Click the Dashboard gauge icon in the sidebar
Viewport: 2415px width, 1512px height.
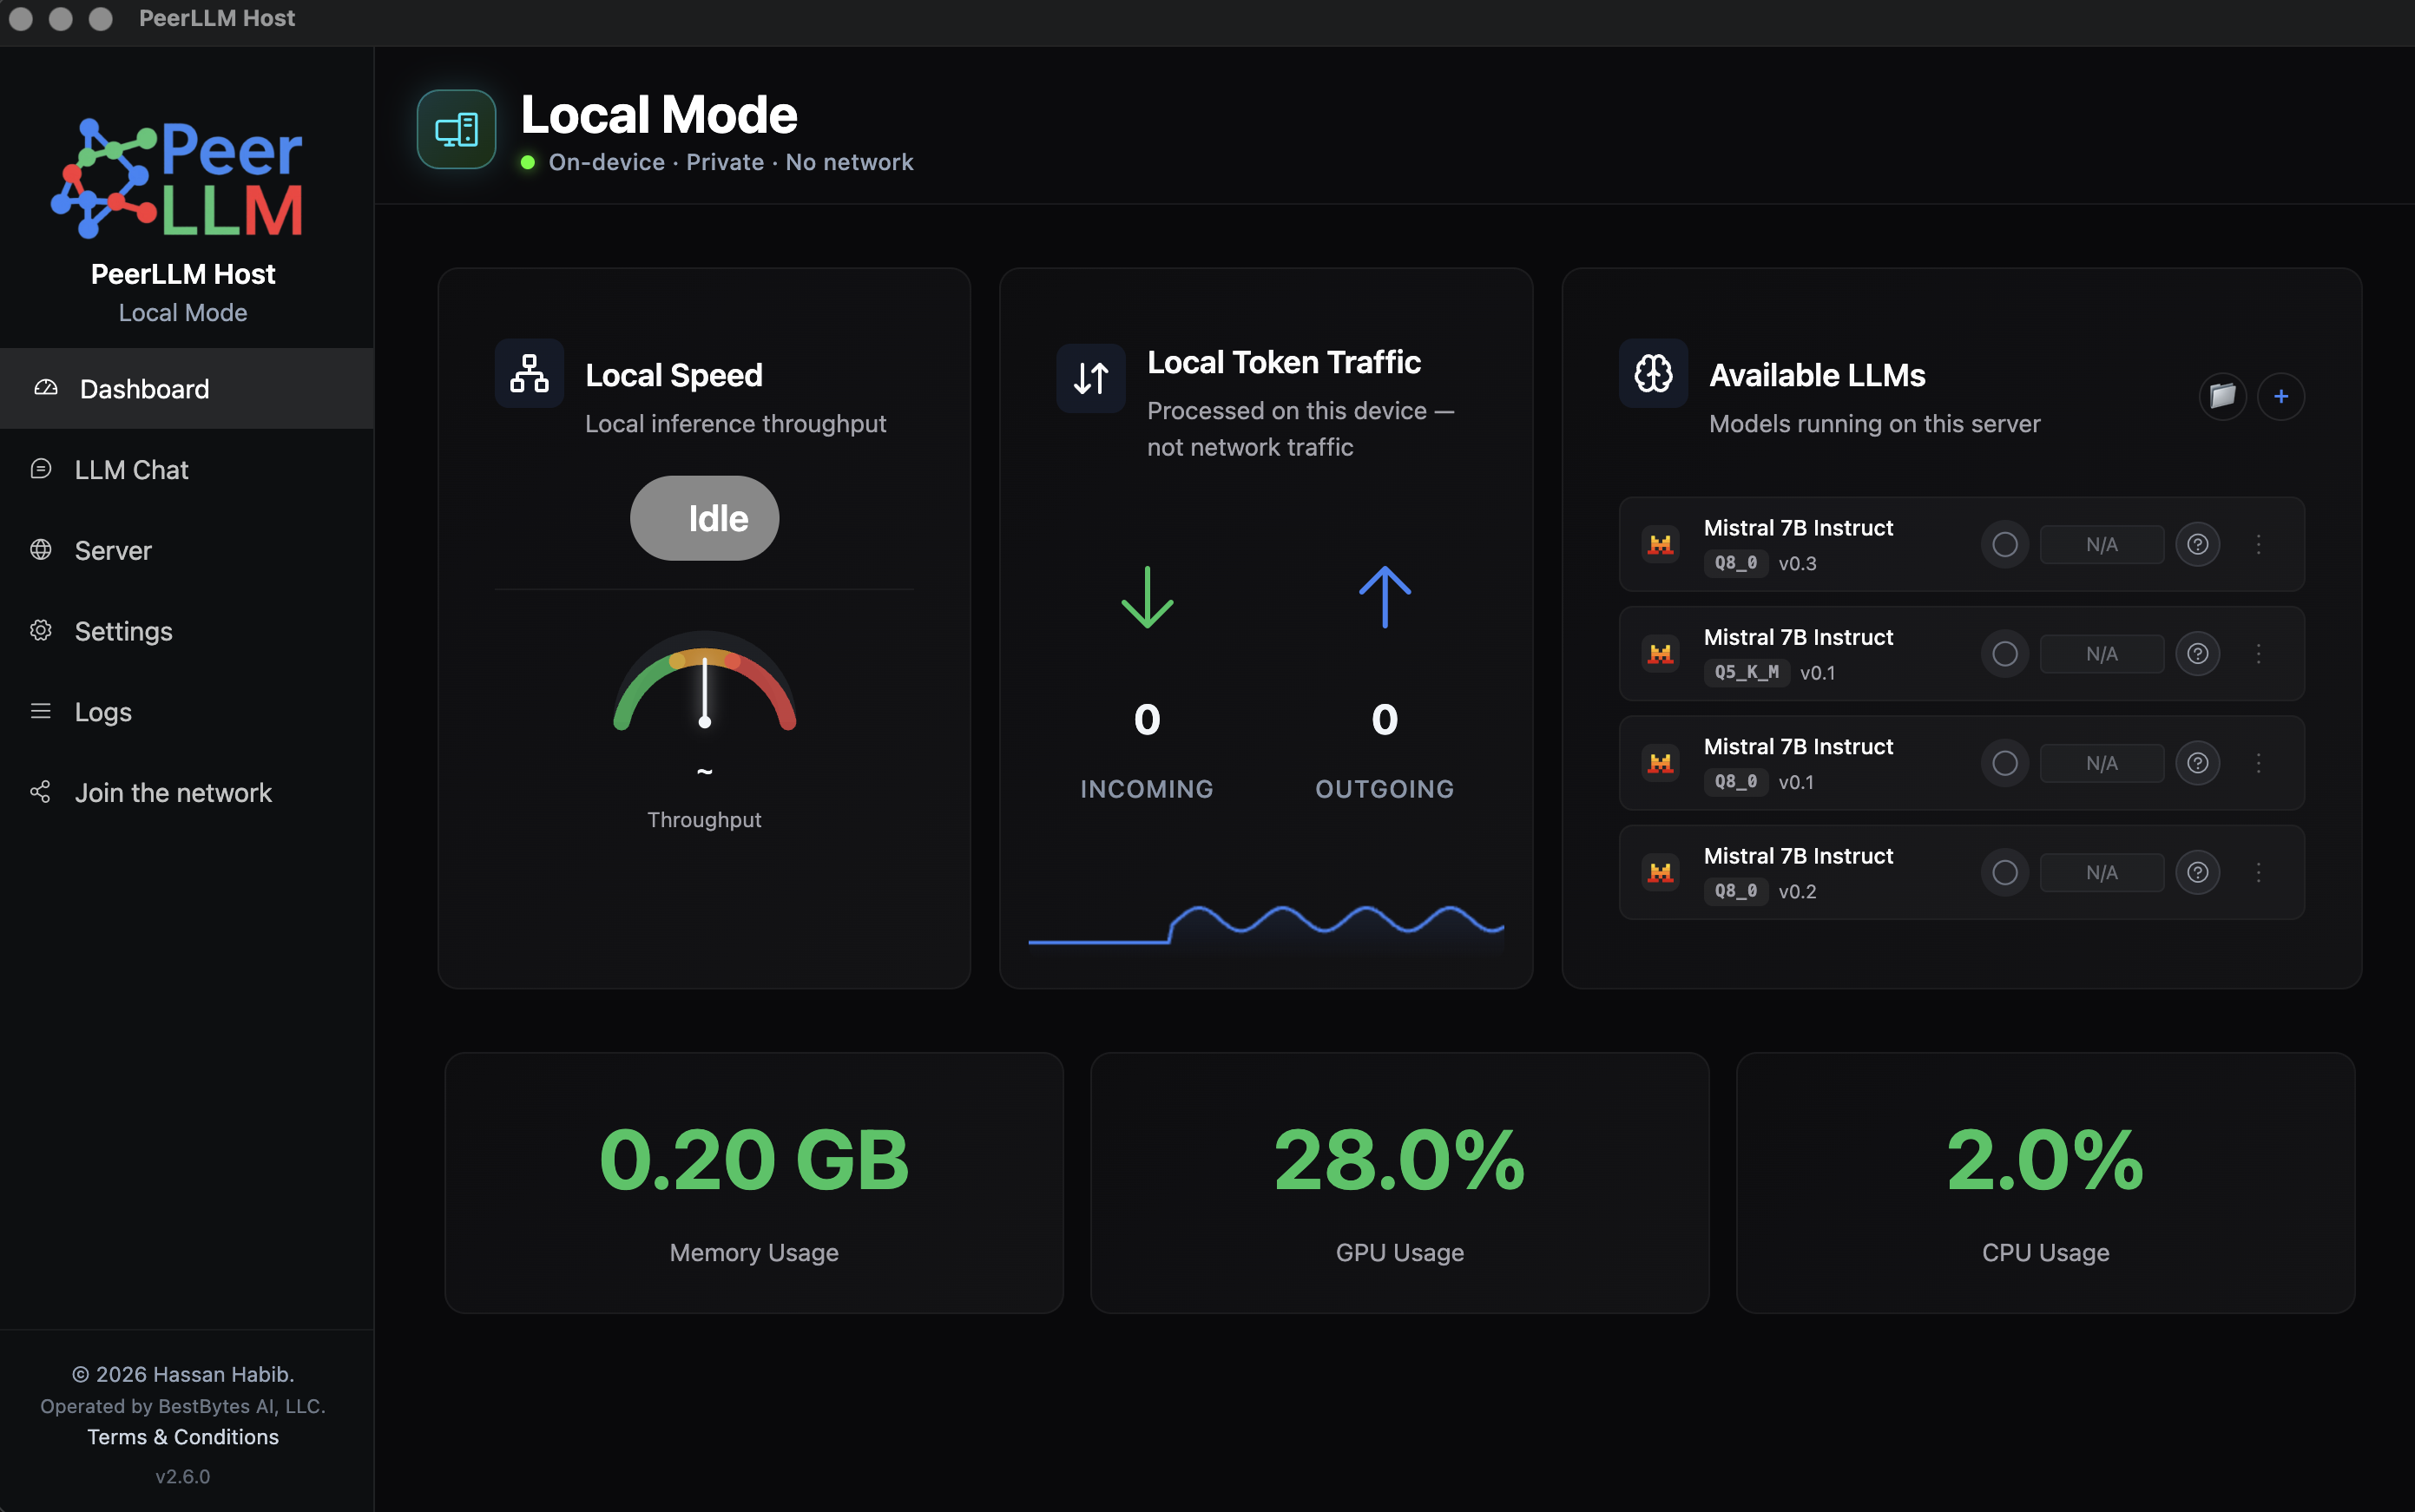46,388
